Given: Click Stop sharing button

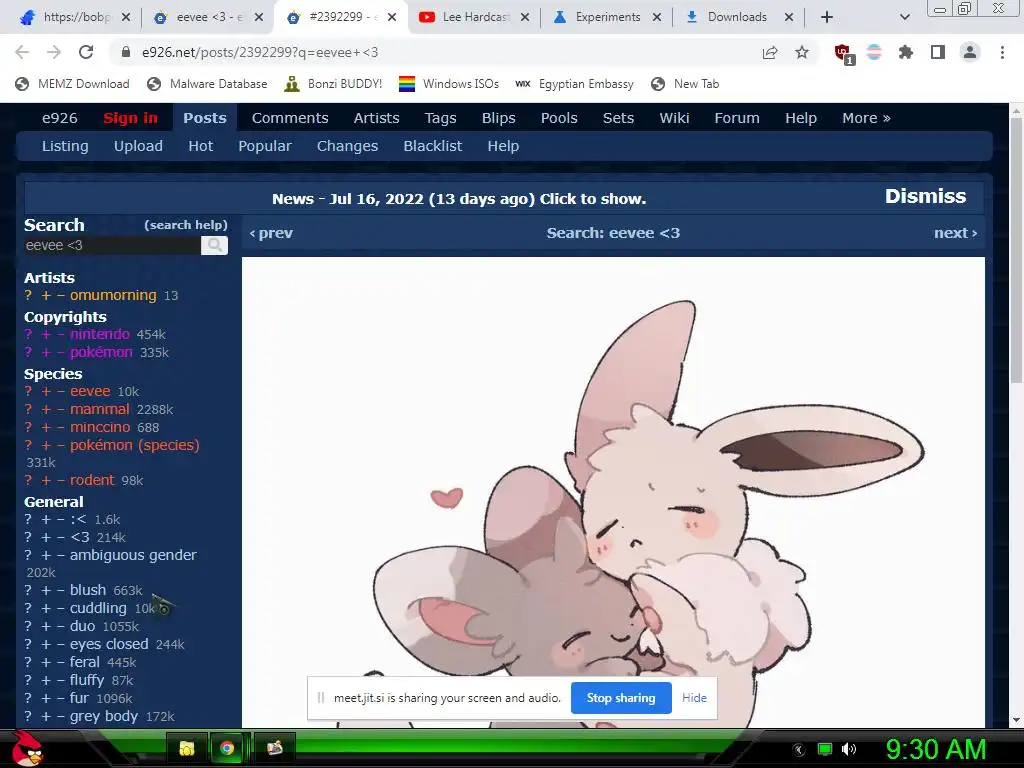Looking at the screenshot, I should [620, 698].
